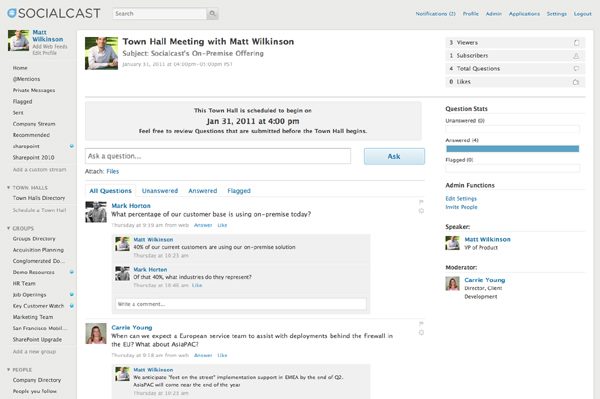This screenshot has width=600, height=399.
Task: Click Answer under Mark Horton's question
Action: click(203, 225)
